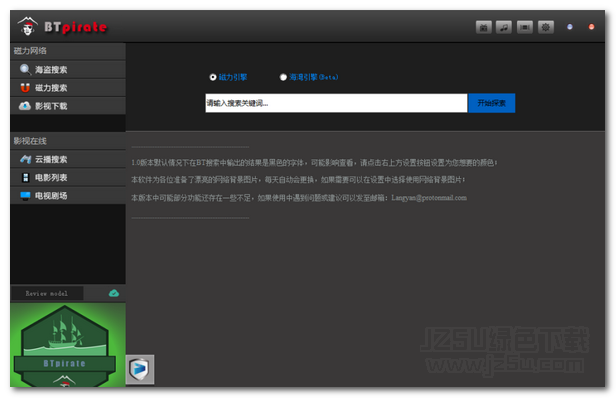Click the 影视在线 section header
This screenshot has height=398, width=616.
(x=68, y=141)
